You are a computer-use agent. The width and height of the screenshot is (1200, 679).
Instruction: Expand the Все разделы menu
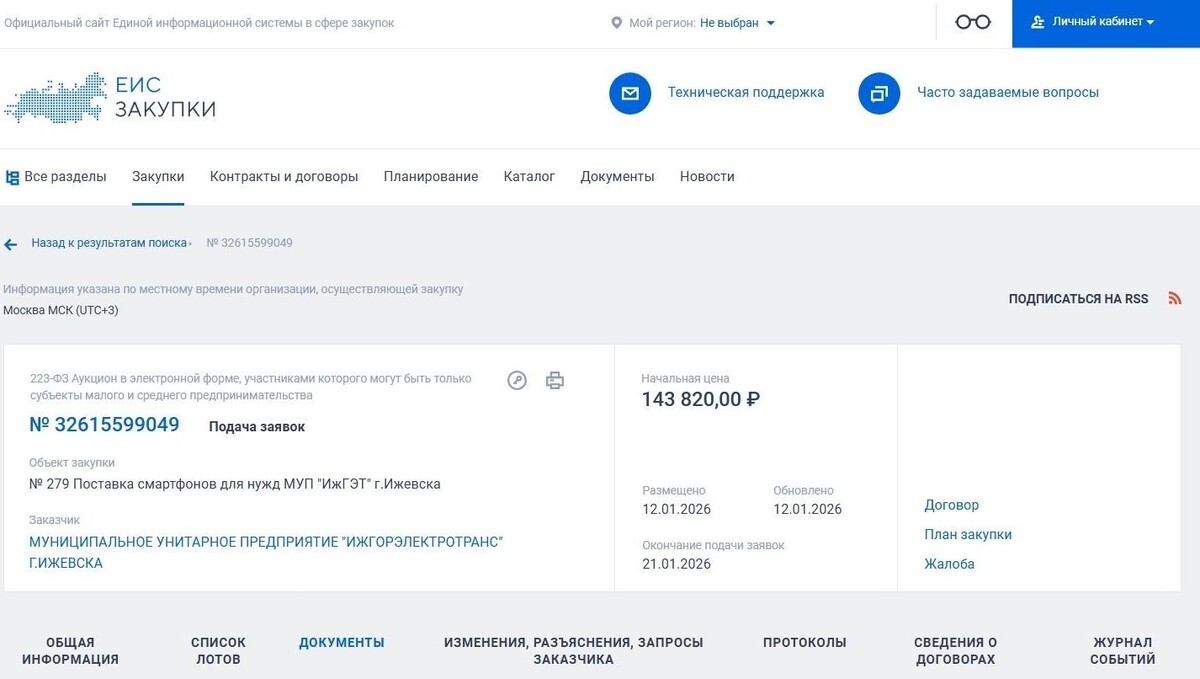click(x=57, y=176)
